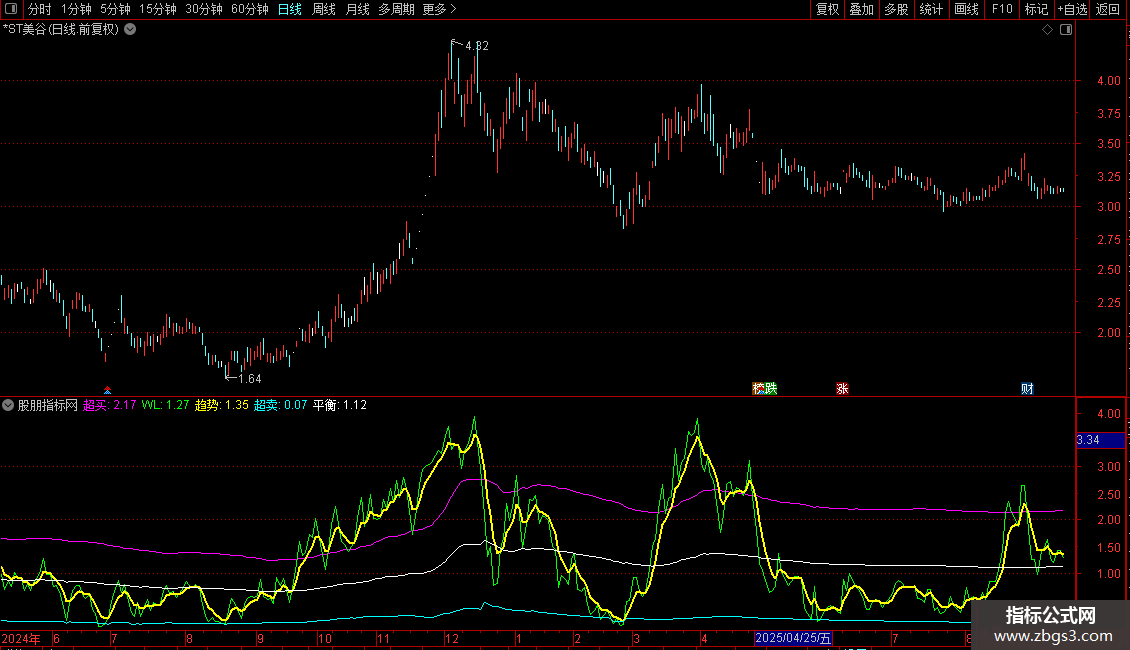Select the 30分钟 period tab
Screen dimensions: 1130x650
pos(204,9)
